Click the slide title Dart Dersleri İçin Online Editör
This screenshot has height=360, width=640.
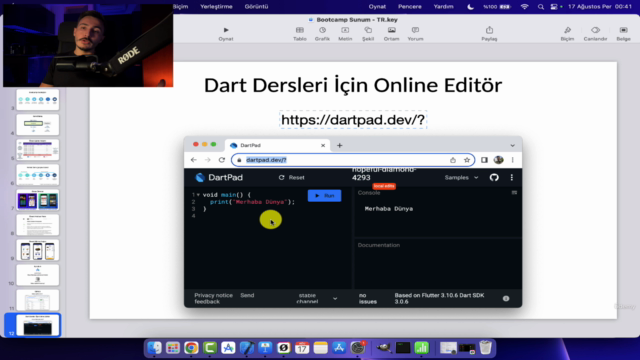coord(353,85)
